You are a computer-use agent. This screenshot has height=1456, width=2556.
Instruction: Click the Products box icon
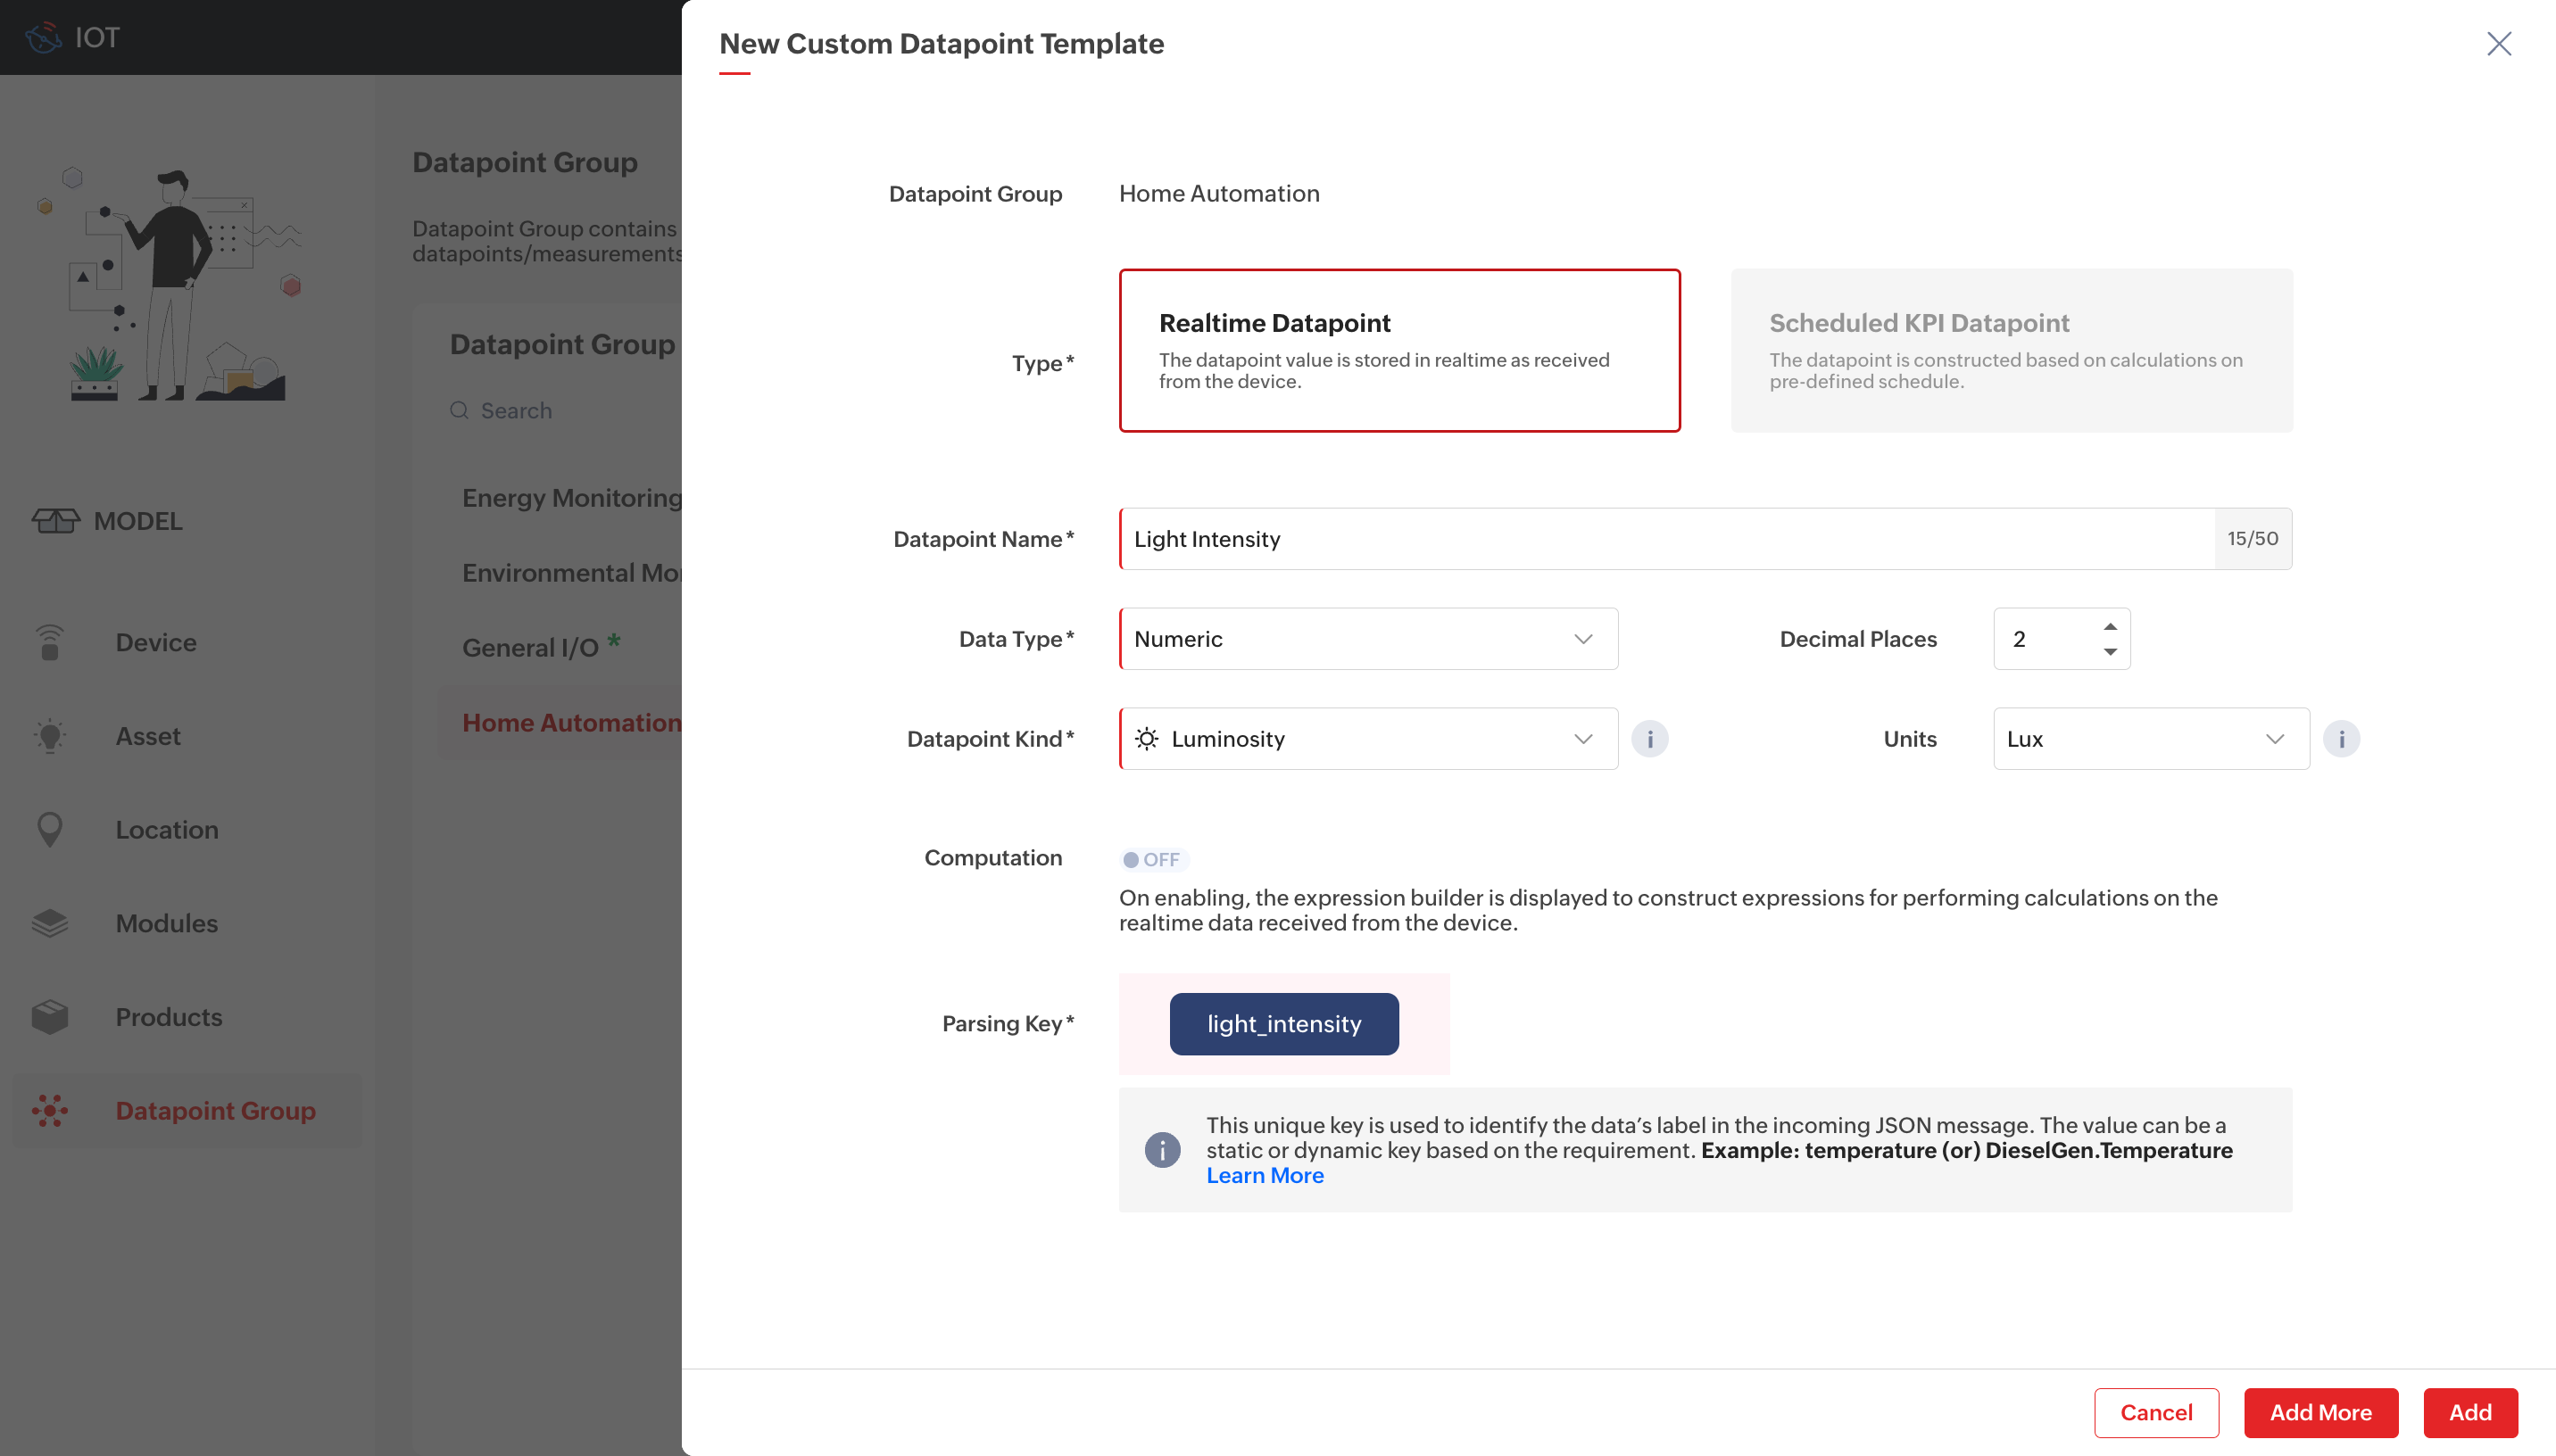click(49, 1017)
